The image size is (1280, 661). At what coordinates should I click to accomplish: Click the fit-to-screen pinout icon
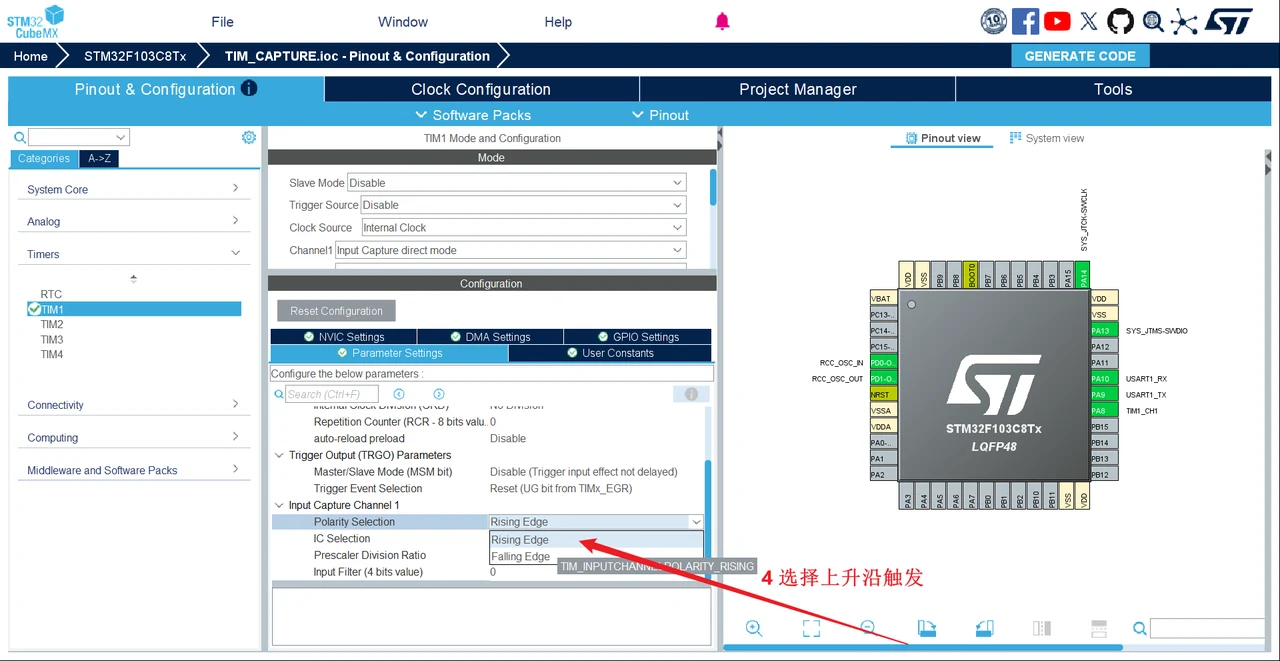tap(811, 628)
